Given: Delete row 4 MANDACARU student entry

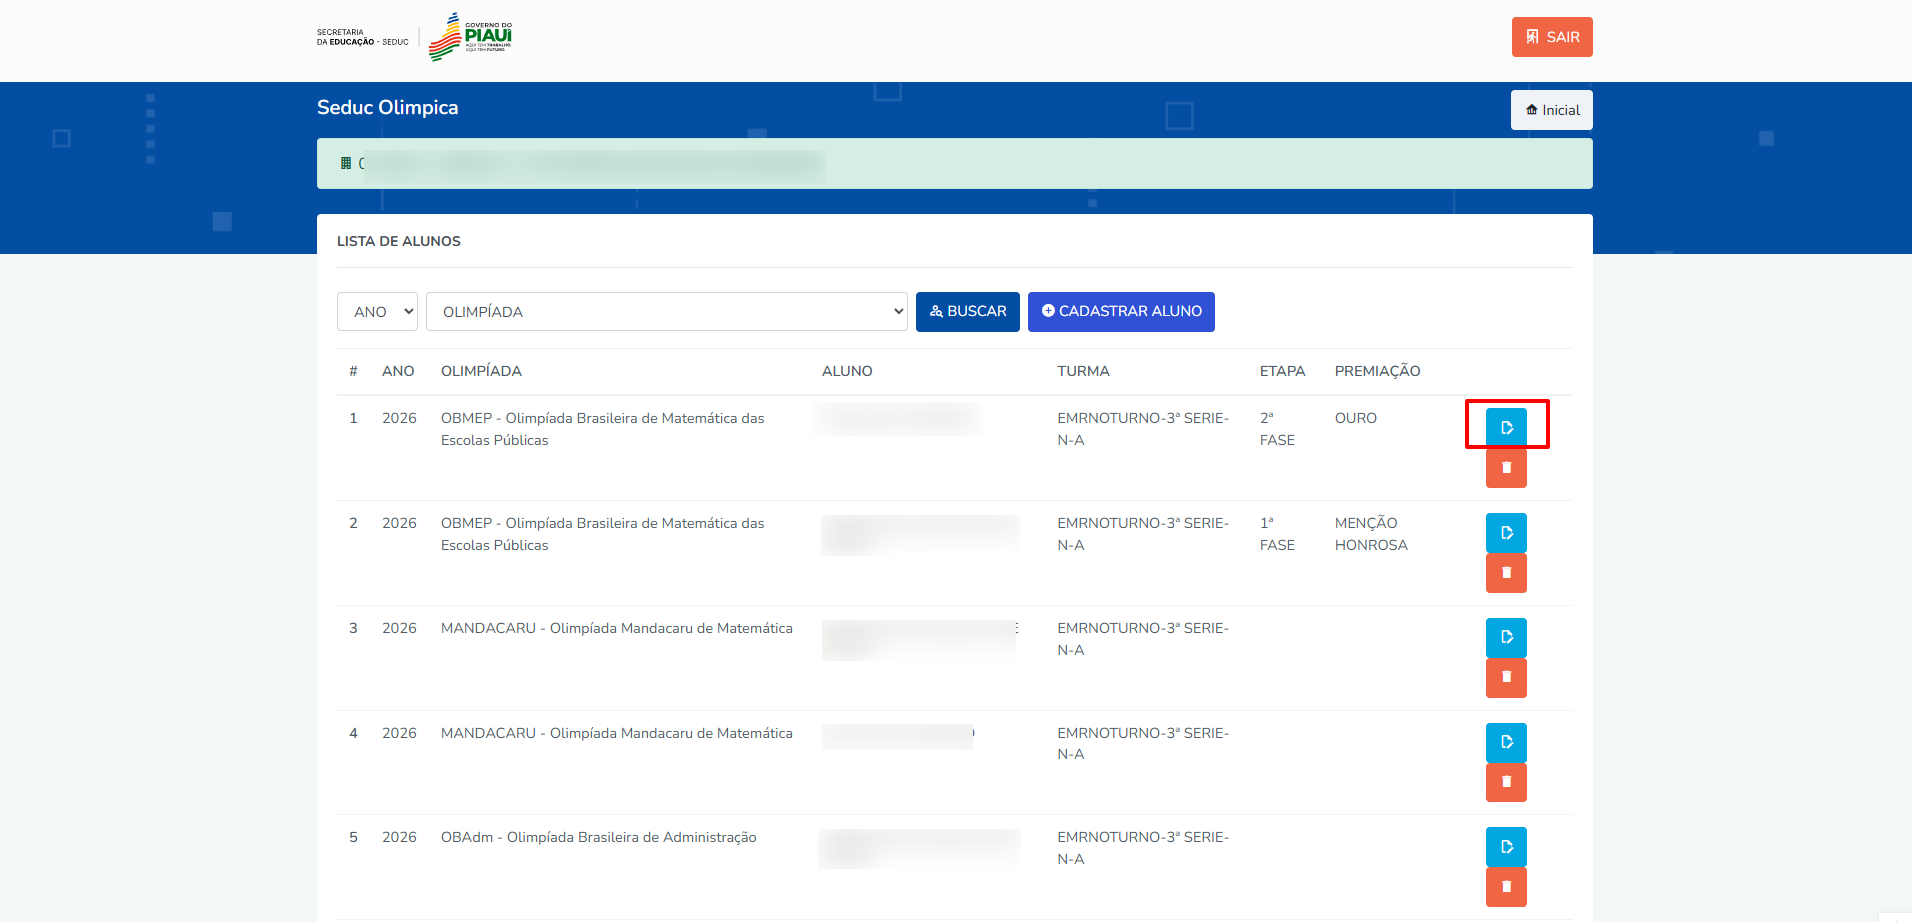Looking at the screenshot, I should (1506, 782).
